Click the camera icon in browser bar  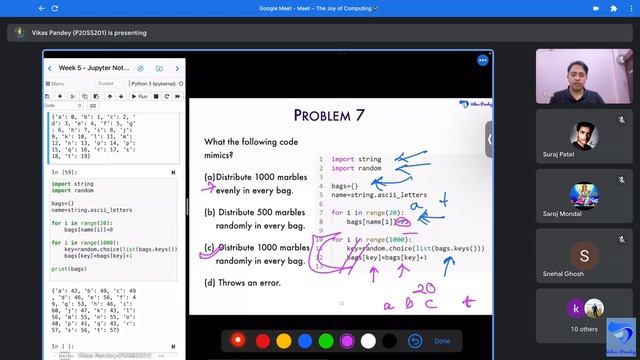click(x=596, y=8)
